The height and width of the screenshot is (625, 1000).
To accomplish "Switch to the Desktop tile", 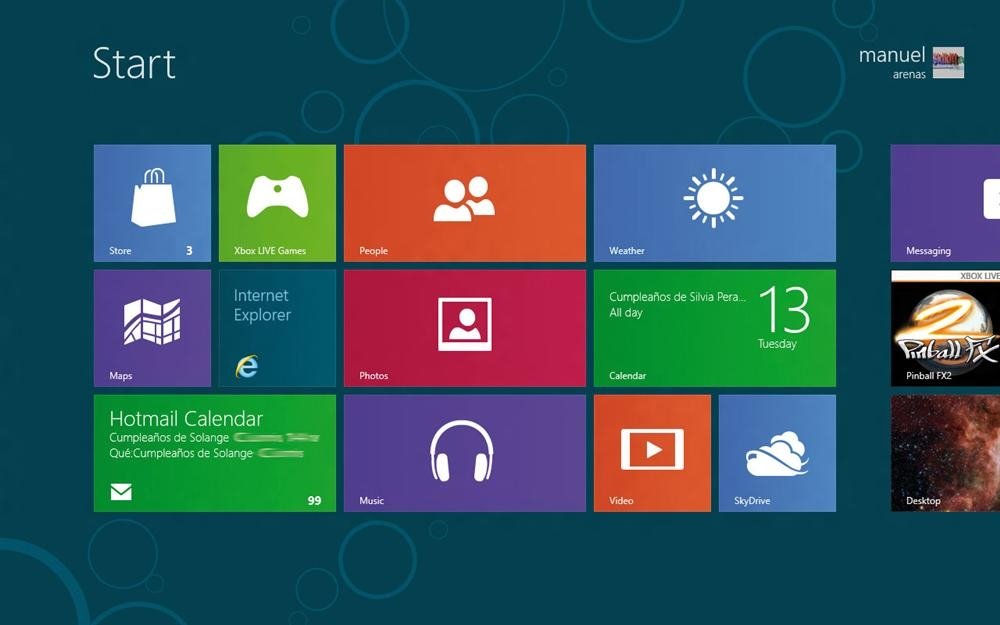I will tap(945, 453).
